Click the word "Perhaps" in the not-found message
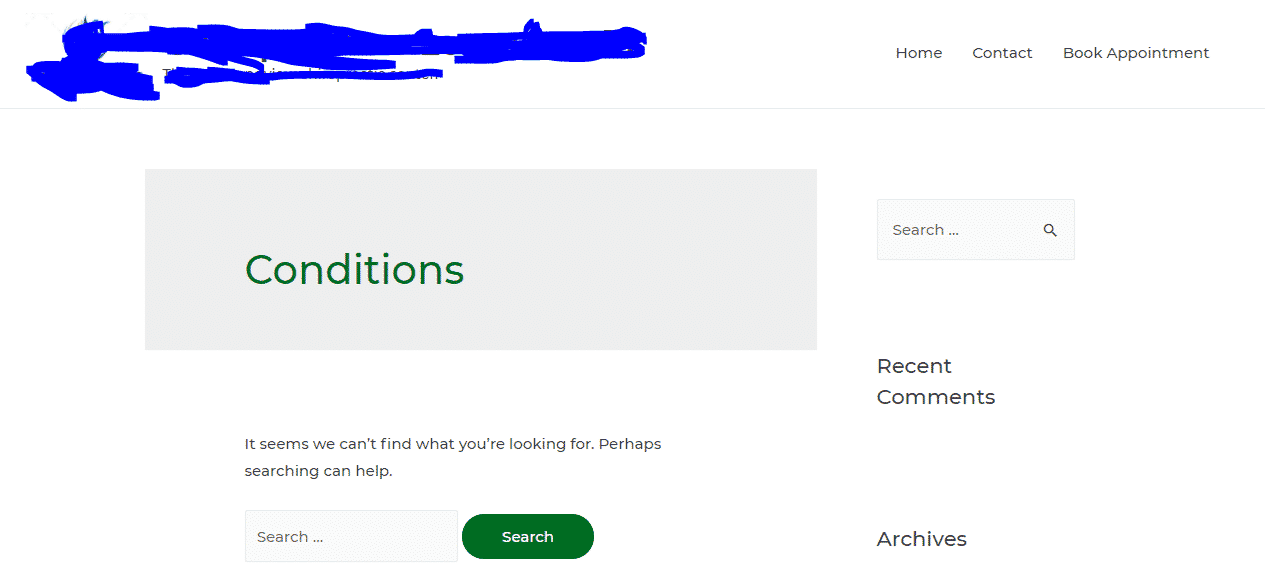 pos(630,444)
